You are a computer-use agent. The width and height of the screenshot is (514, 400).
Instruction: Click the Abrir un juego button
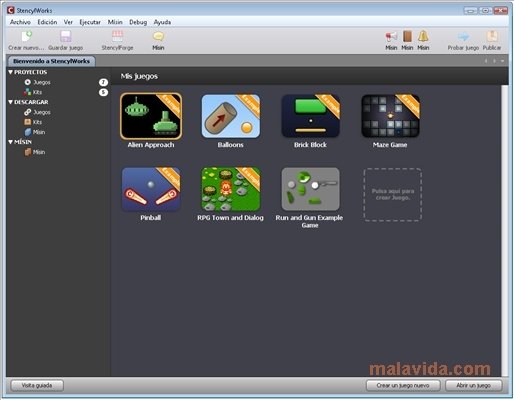[473, 385]
